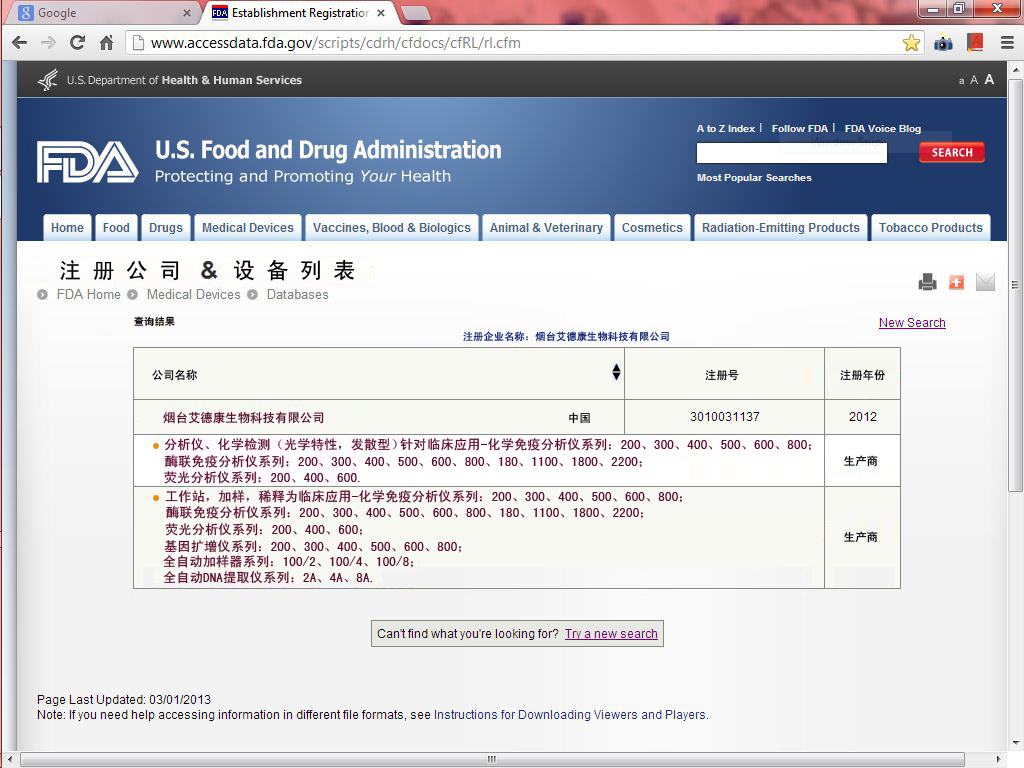
Task: Open the Home navigation tab
Action: (67, 228)
